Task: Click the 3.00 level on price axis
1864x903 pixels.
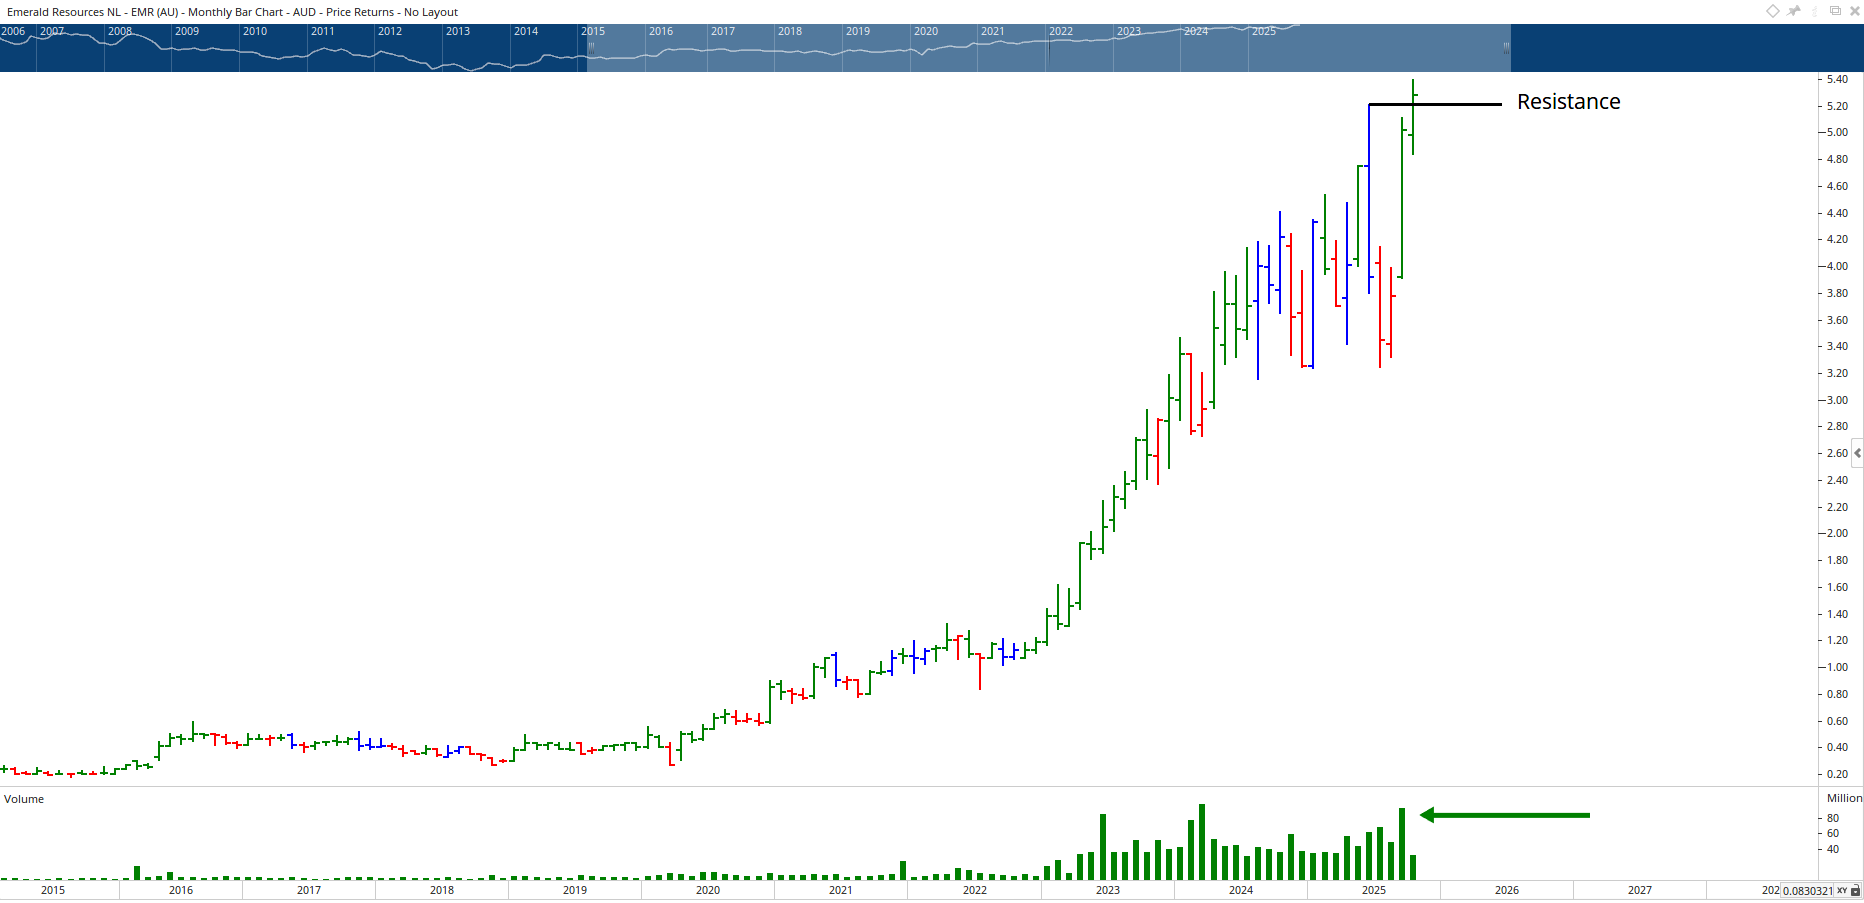Action: 1837,400
